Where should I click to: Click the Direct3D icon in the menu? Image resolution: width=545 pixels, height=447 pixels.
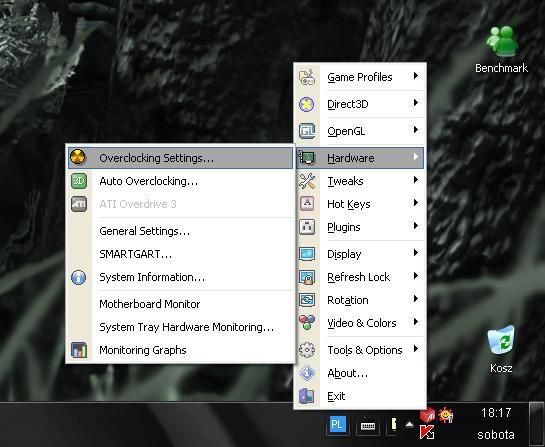(x=307, y=104)
